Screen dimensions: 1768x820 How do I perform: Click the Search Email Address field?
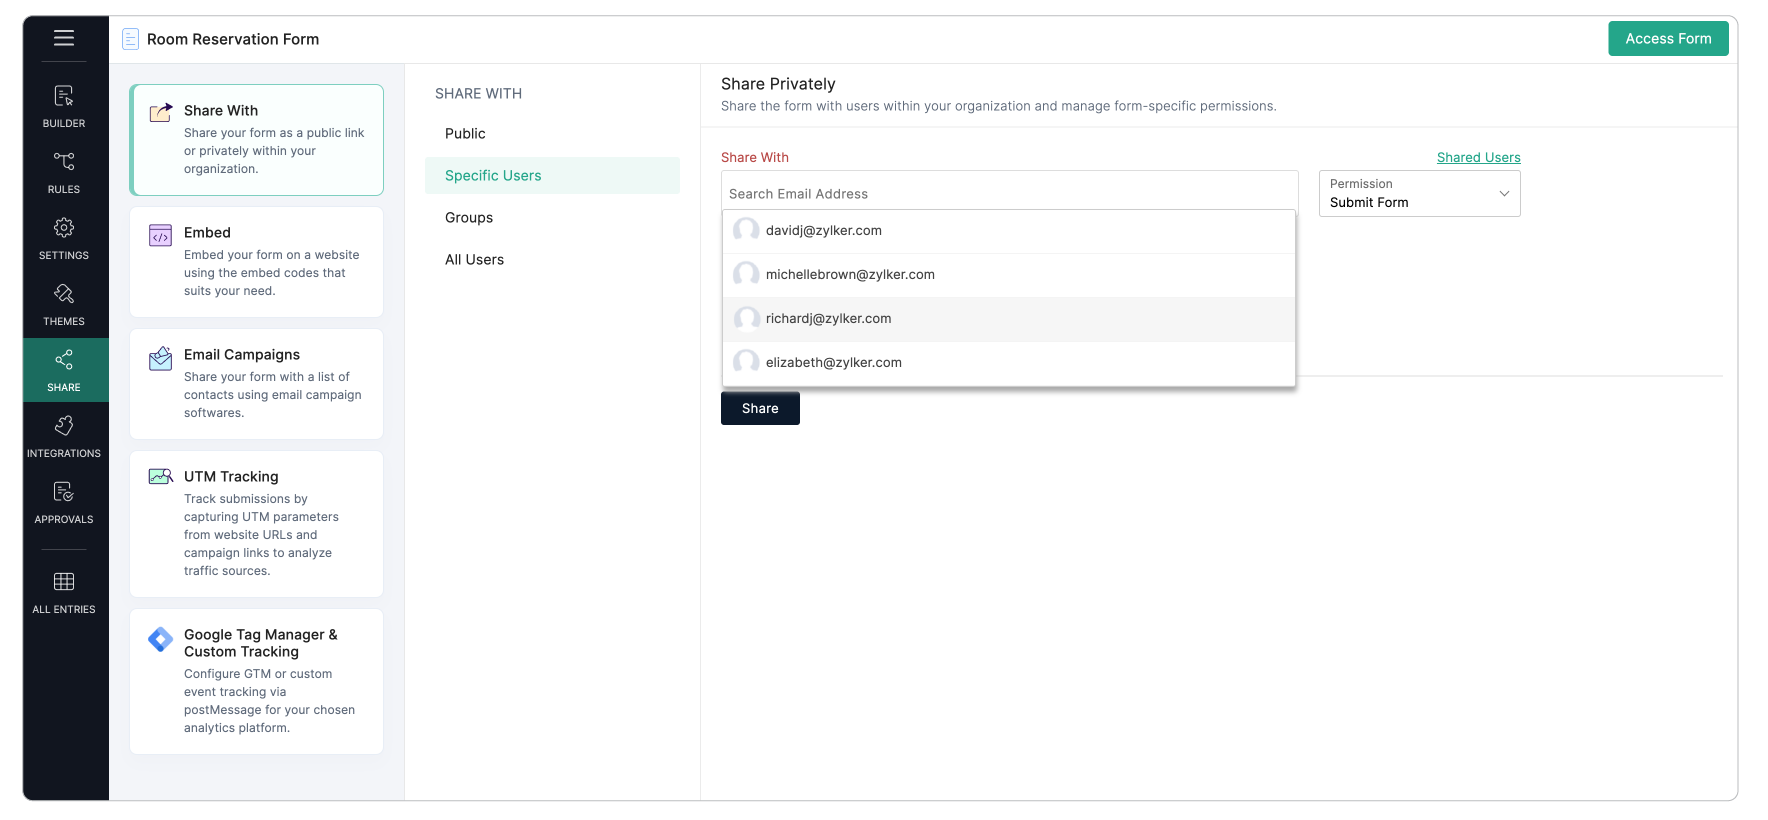pyautogui.click(x=1009, y=194)
